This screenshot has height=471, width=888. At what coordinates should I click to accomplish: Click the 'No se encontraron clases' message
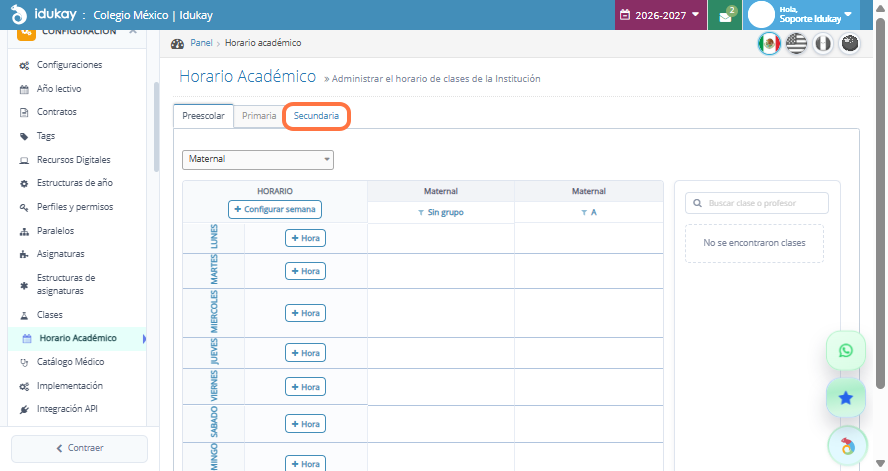point(754,243)
